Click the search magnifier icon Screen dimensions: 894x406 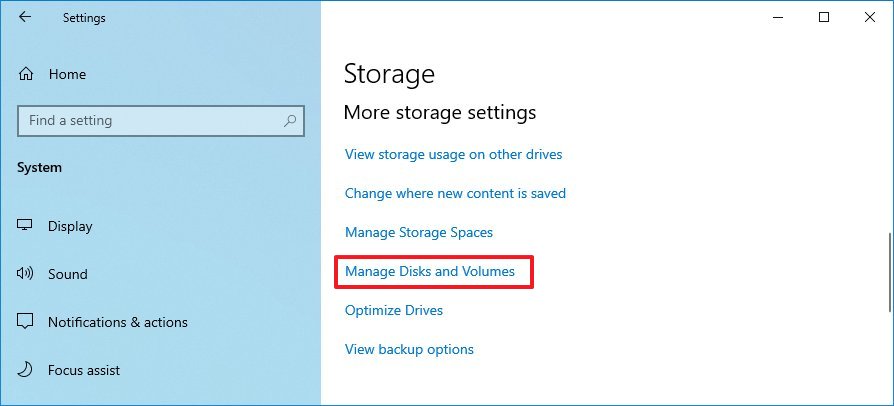click(290, 121)
